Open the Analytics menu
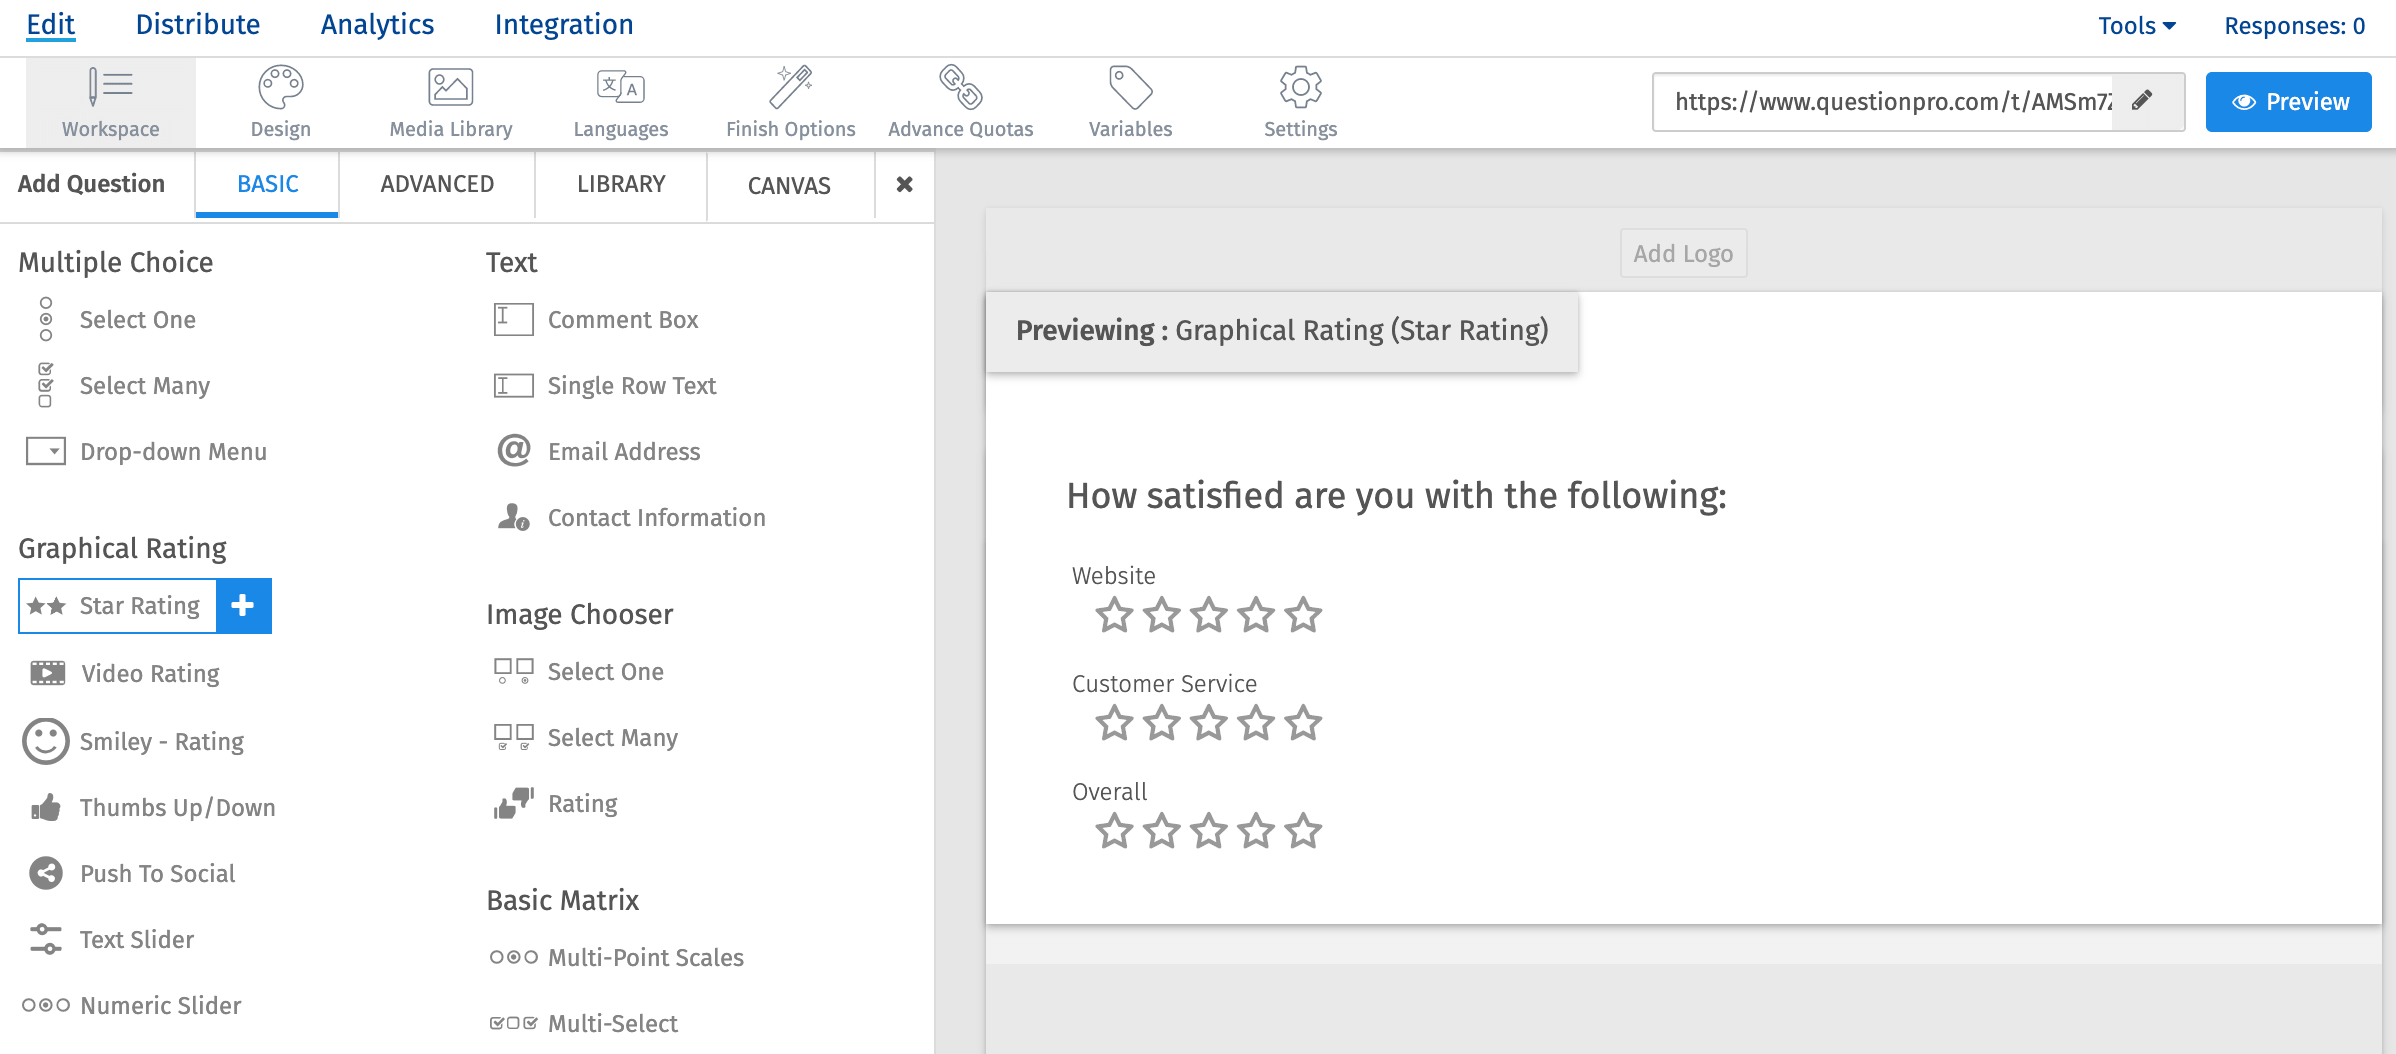 pos(377,24)
